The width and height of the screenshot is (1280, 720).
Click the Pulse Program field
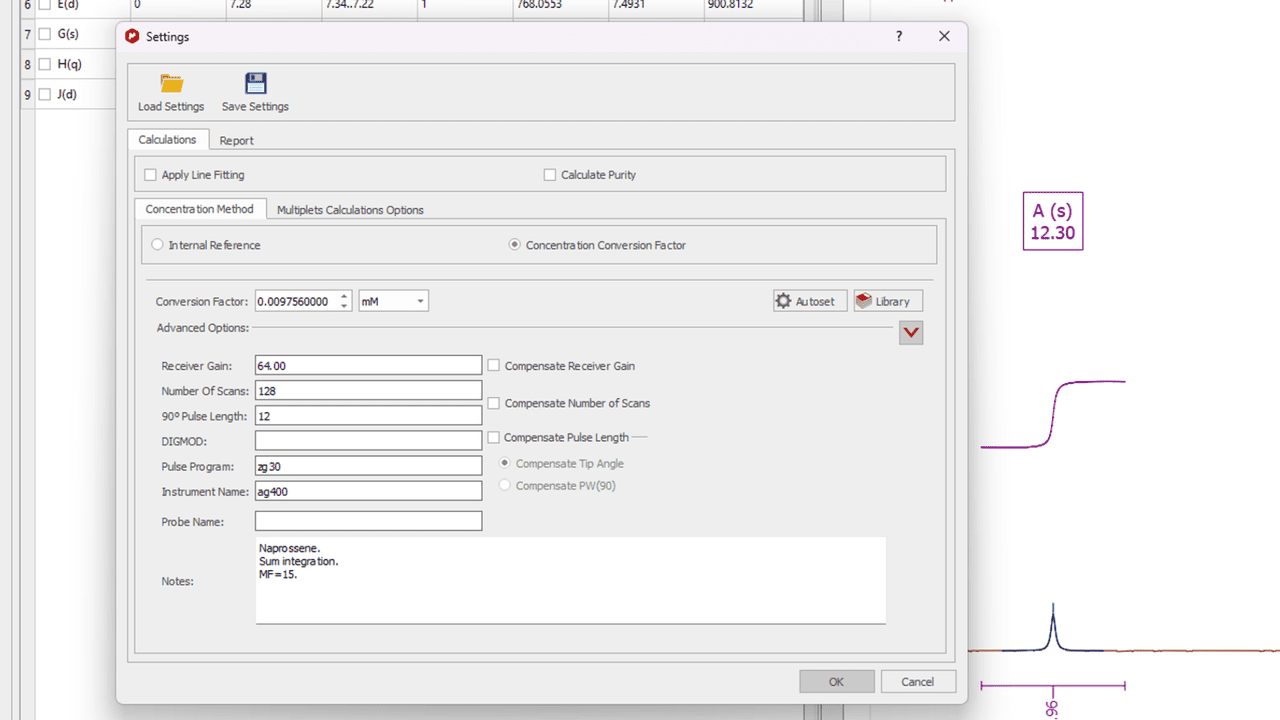(368, 466)
